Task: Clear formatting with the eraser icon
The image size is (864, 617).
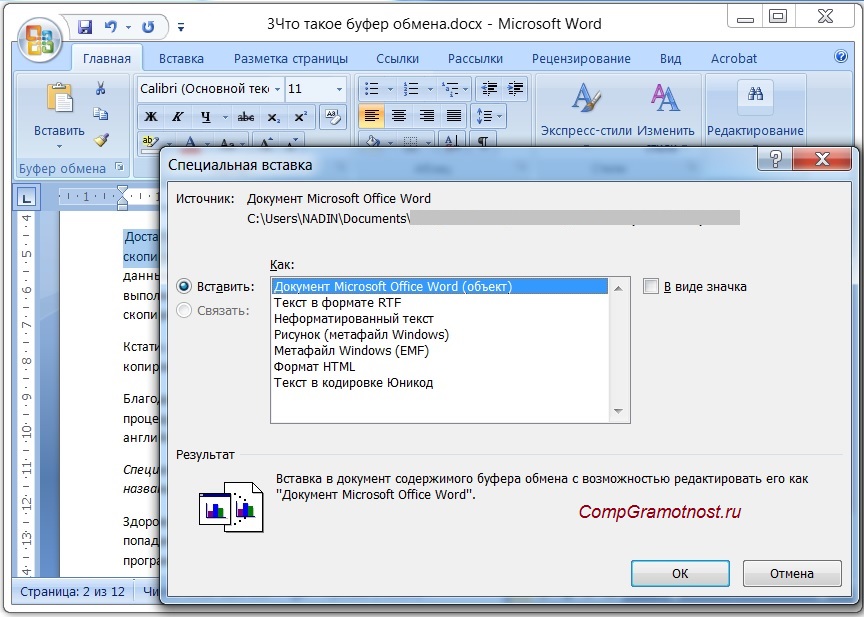Action: pyautogui.click(x=333, y=117)
